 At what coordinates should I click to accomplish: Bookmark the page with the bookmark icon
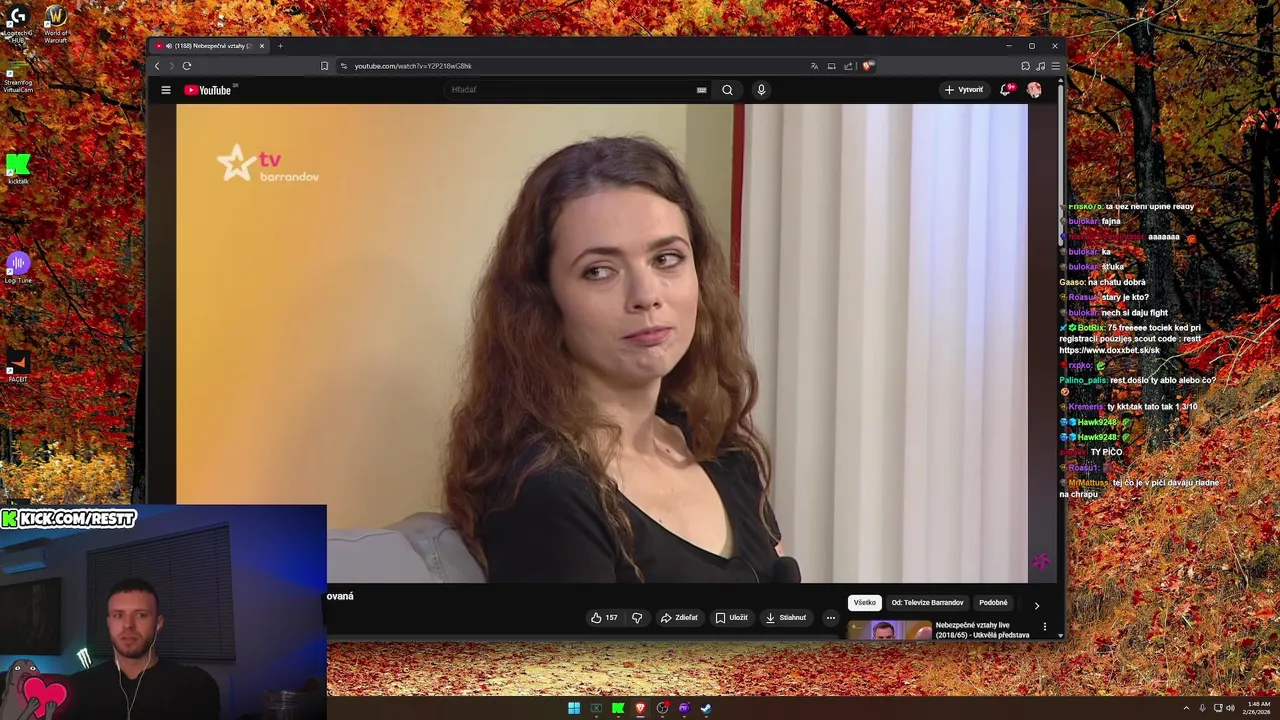[324, 66]
